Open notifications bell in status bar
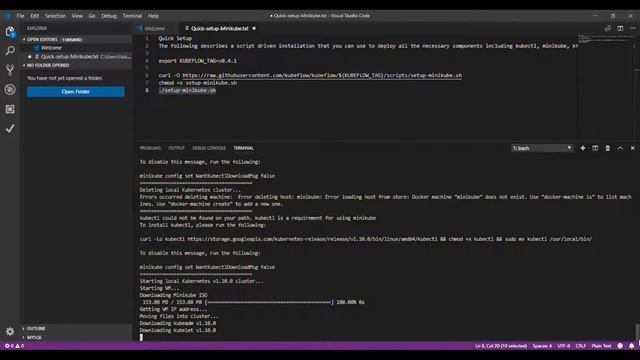The height and width of the screenshot is (360, 640). 631,346
